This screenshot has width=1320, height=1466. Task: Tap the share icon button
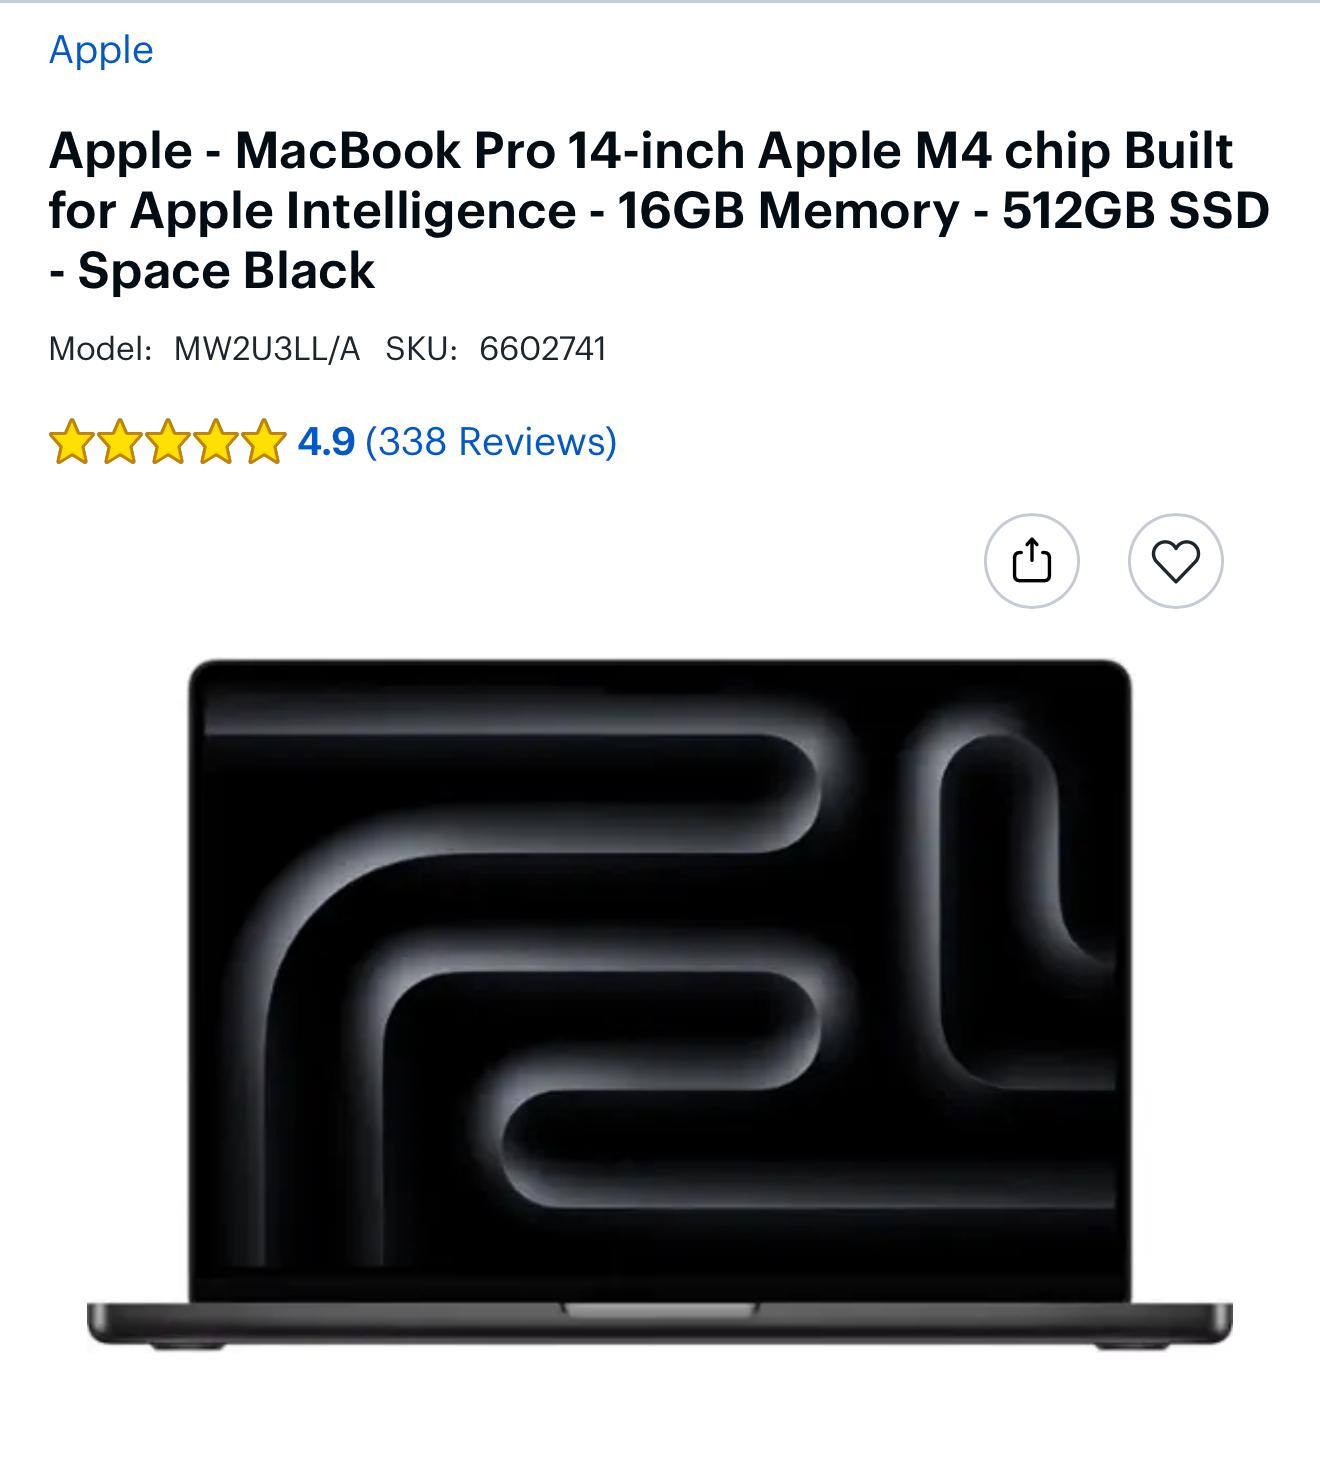[1032, 561]
